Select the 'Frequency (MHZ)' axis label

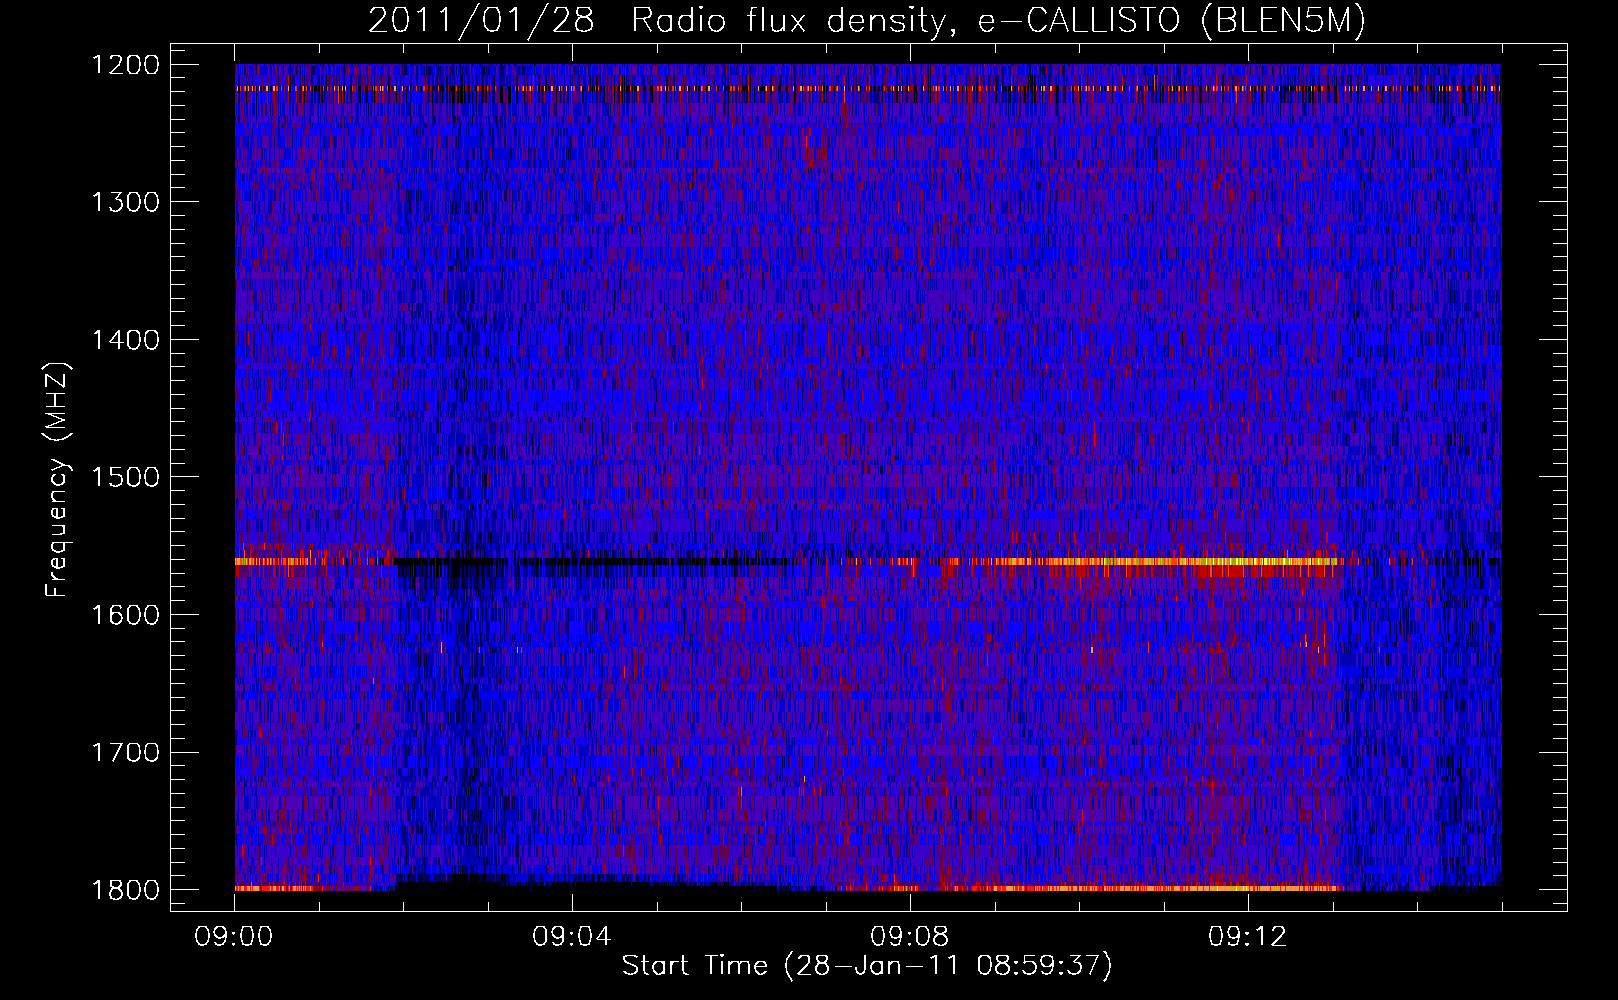point(57,480)
